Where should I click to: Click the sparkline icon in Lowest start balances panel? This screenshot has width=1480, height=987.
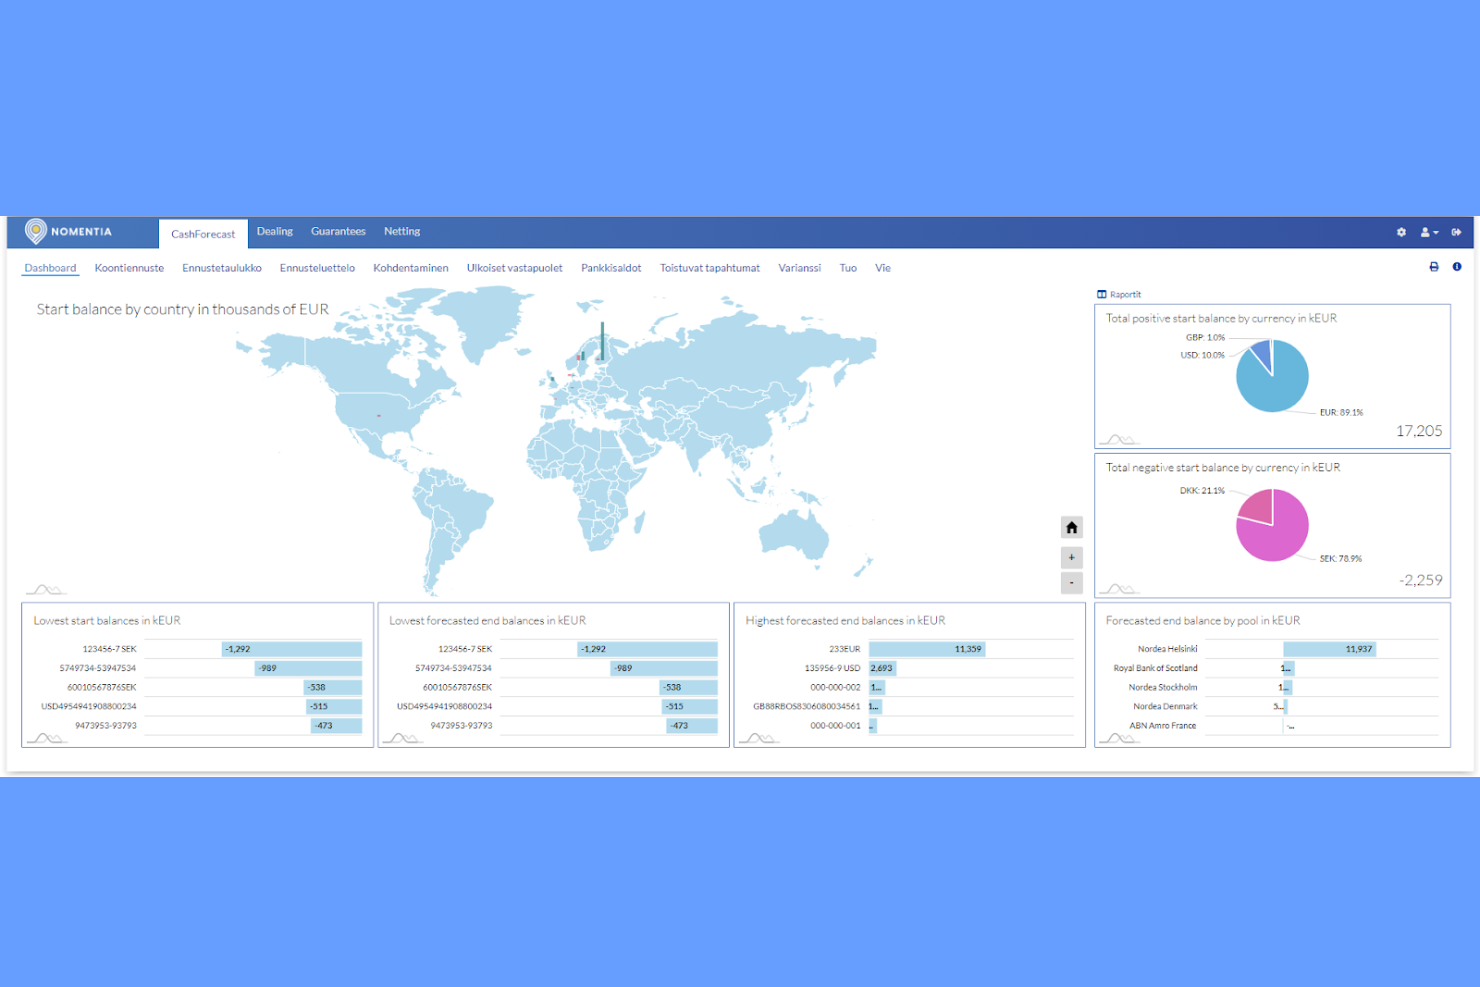44,737
